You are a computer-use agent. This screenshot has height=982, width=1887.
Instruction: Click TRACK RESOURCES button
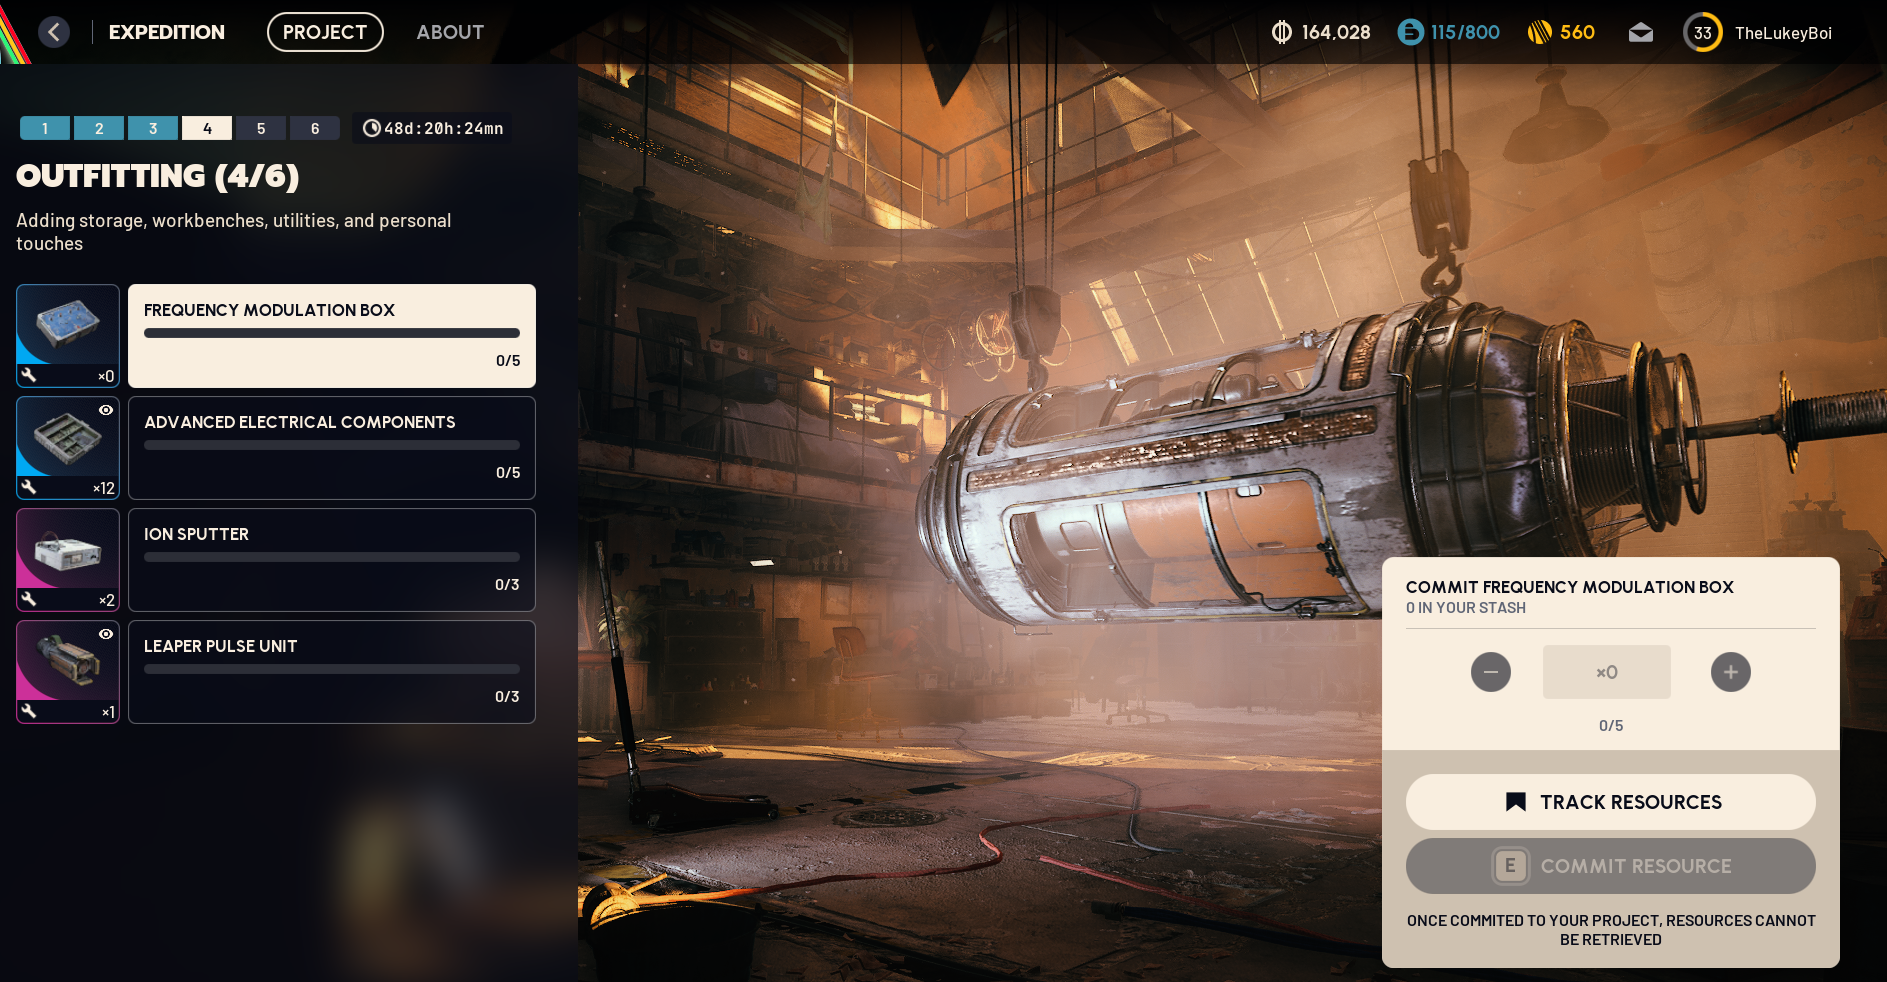tap(1611, 802)
